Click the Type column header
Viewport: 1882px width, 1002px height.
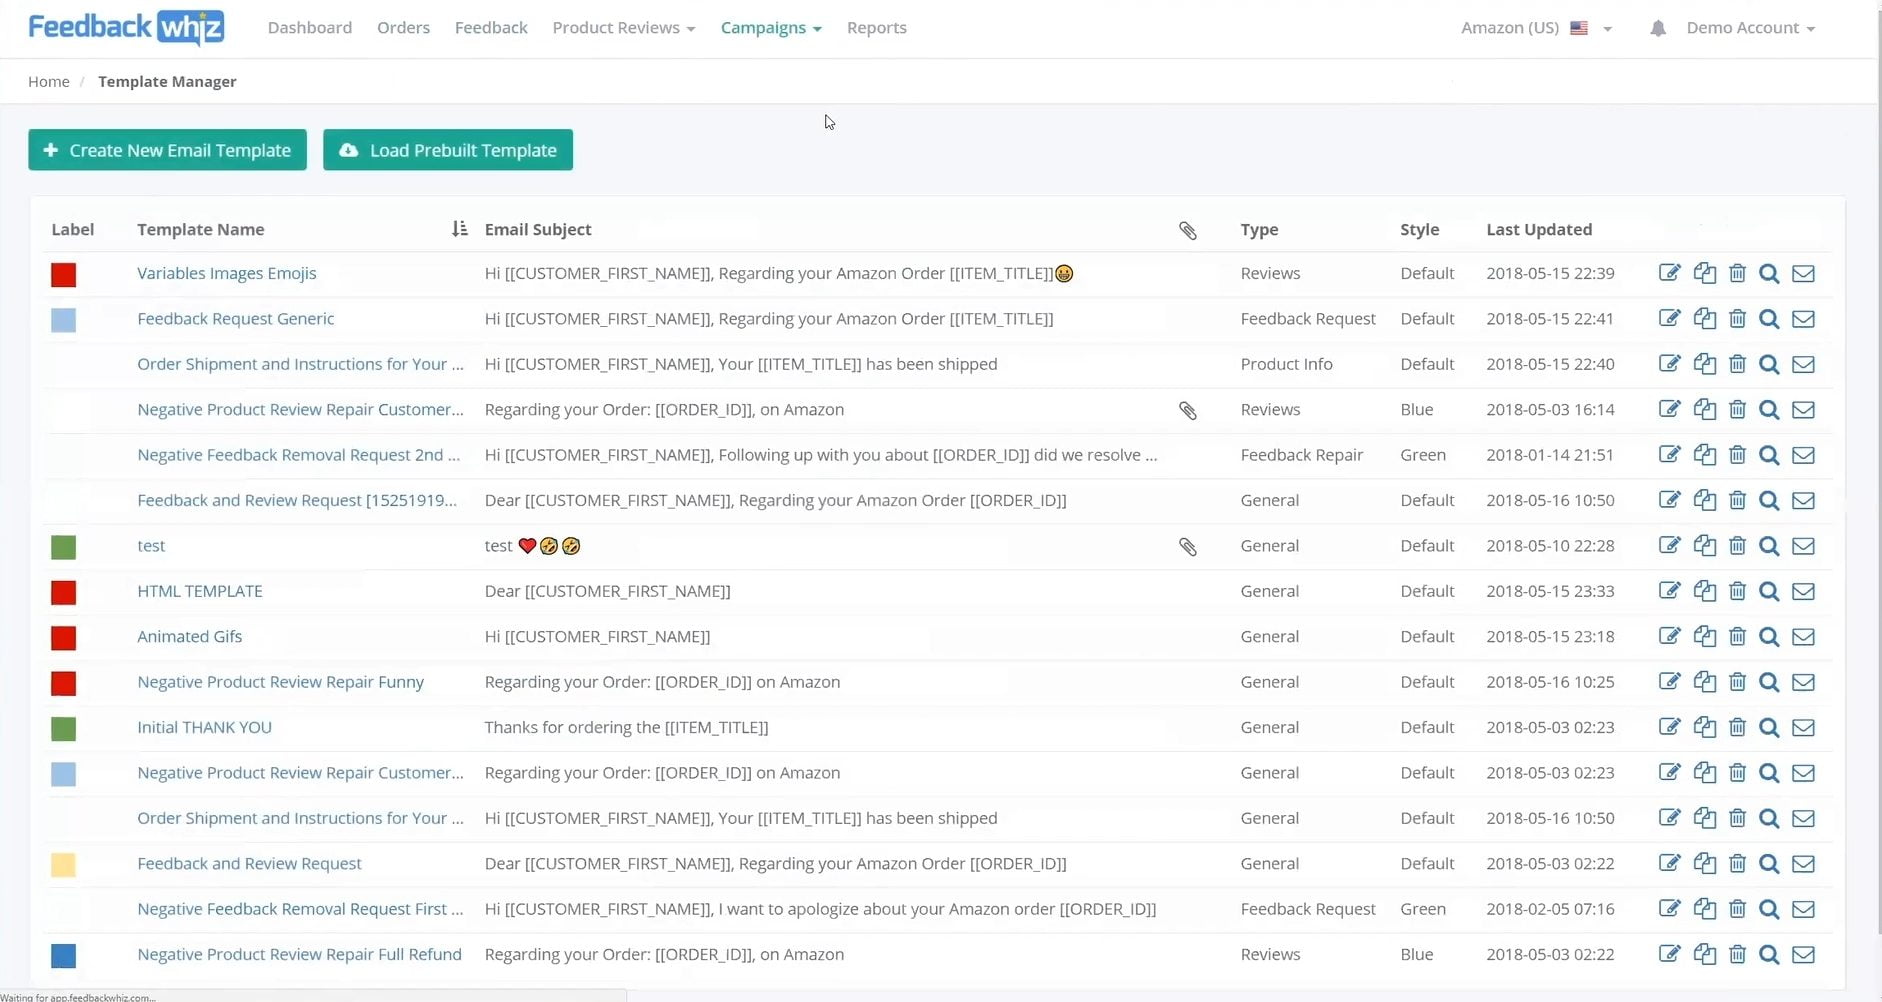click(1259, 229)
